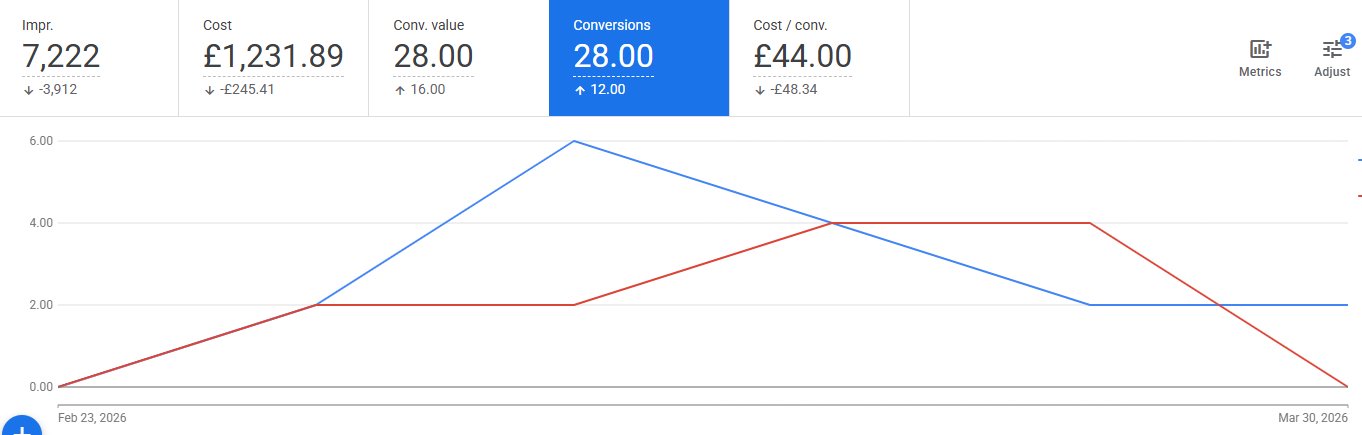Select the Conv. value metric card
This screenshot has height=435, width=1362.
coord(458,58)
